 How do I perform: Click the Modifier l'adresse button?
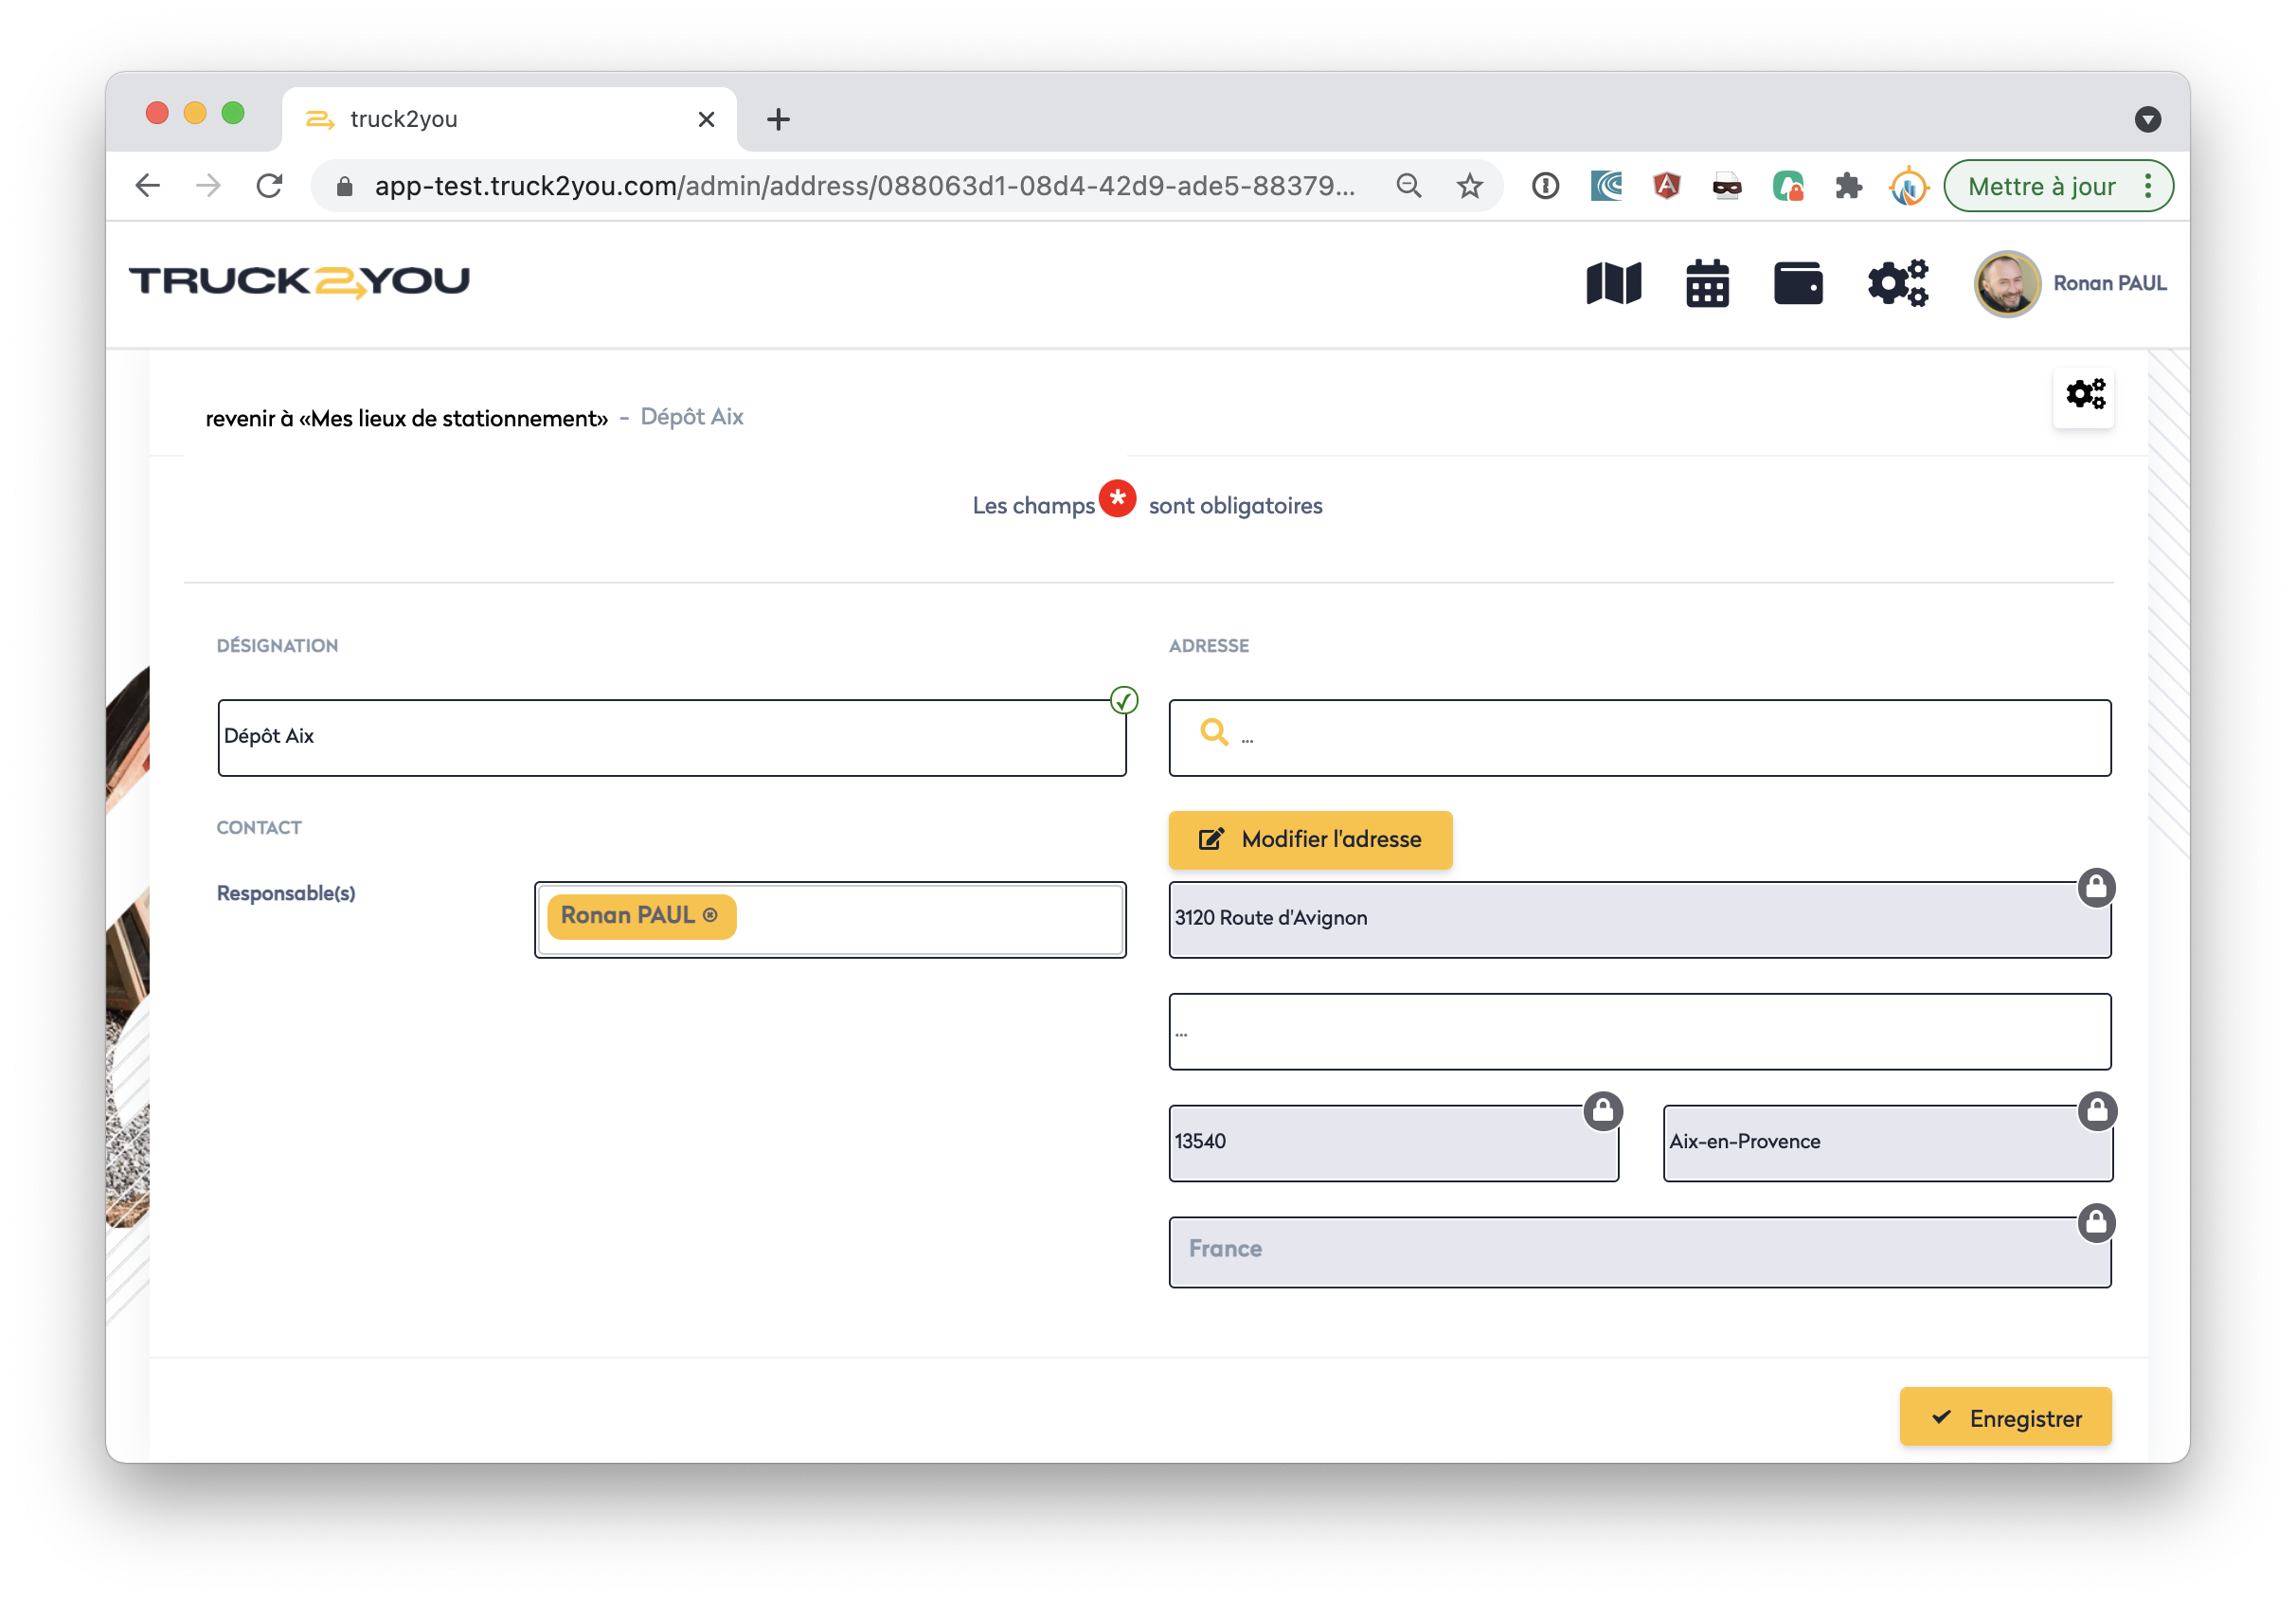point(1310,839)
